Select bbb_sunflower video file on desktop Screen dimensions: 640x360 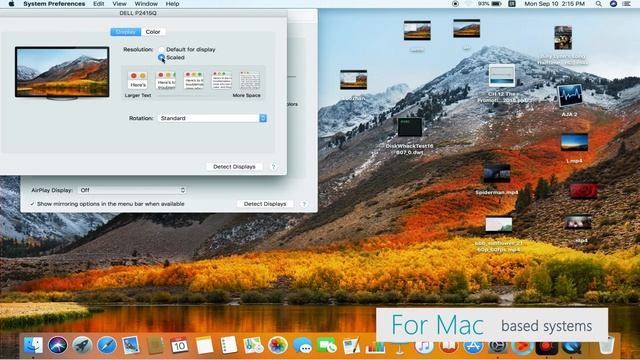498,224
